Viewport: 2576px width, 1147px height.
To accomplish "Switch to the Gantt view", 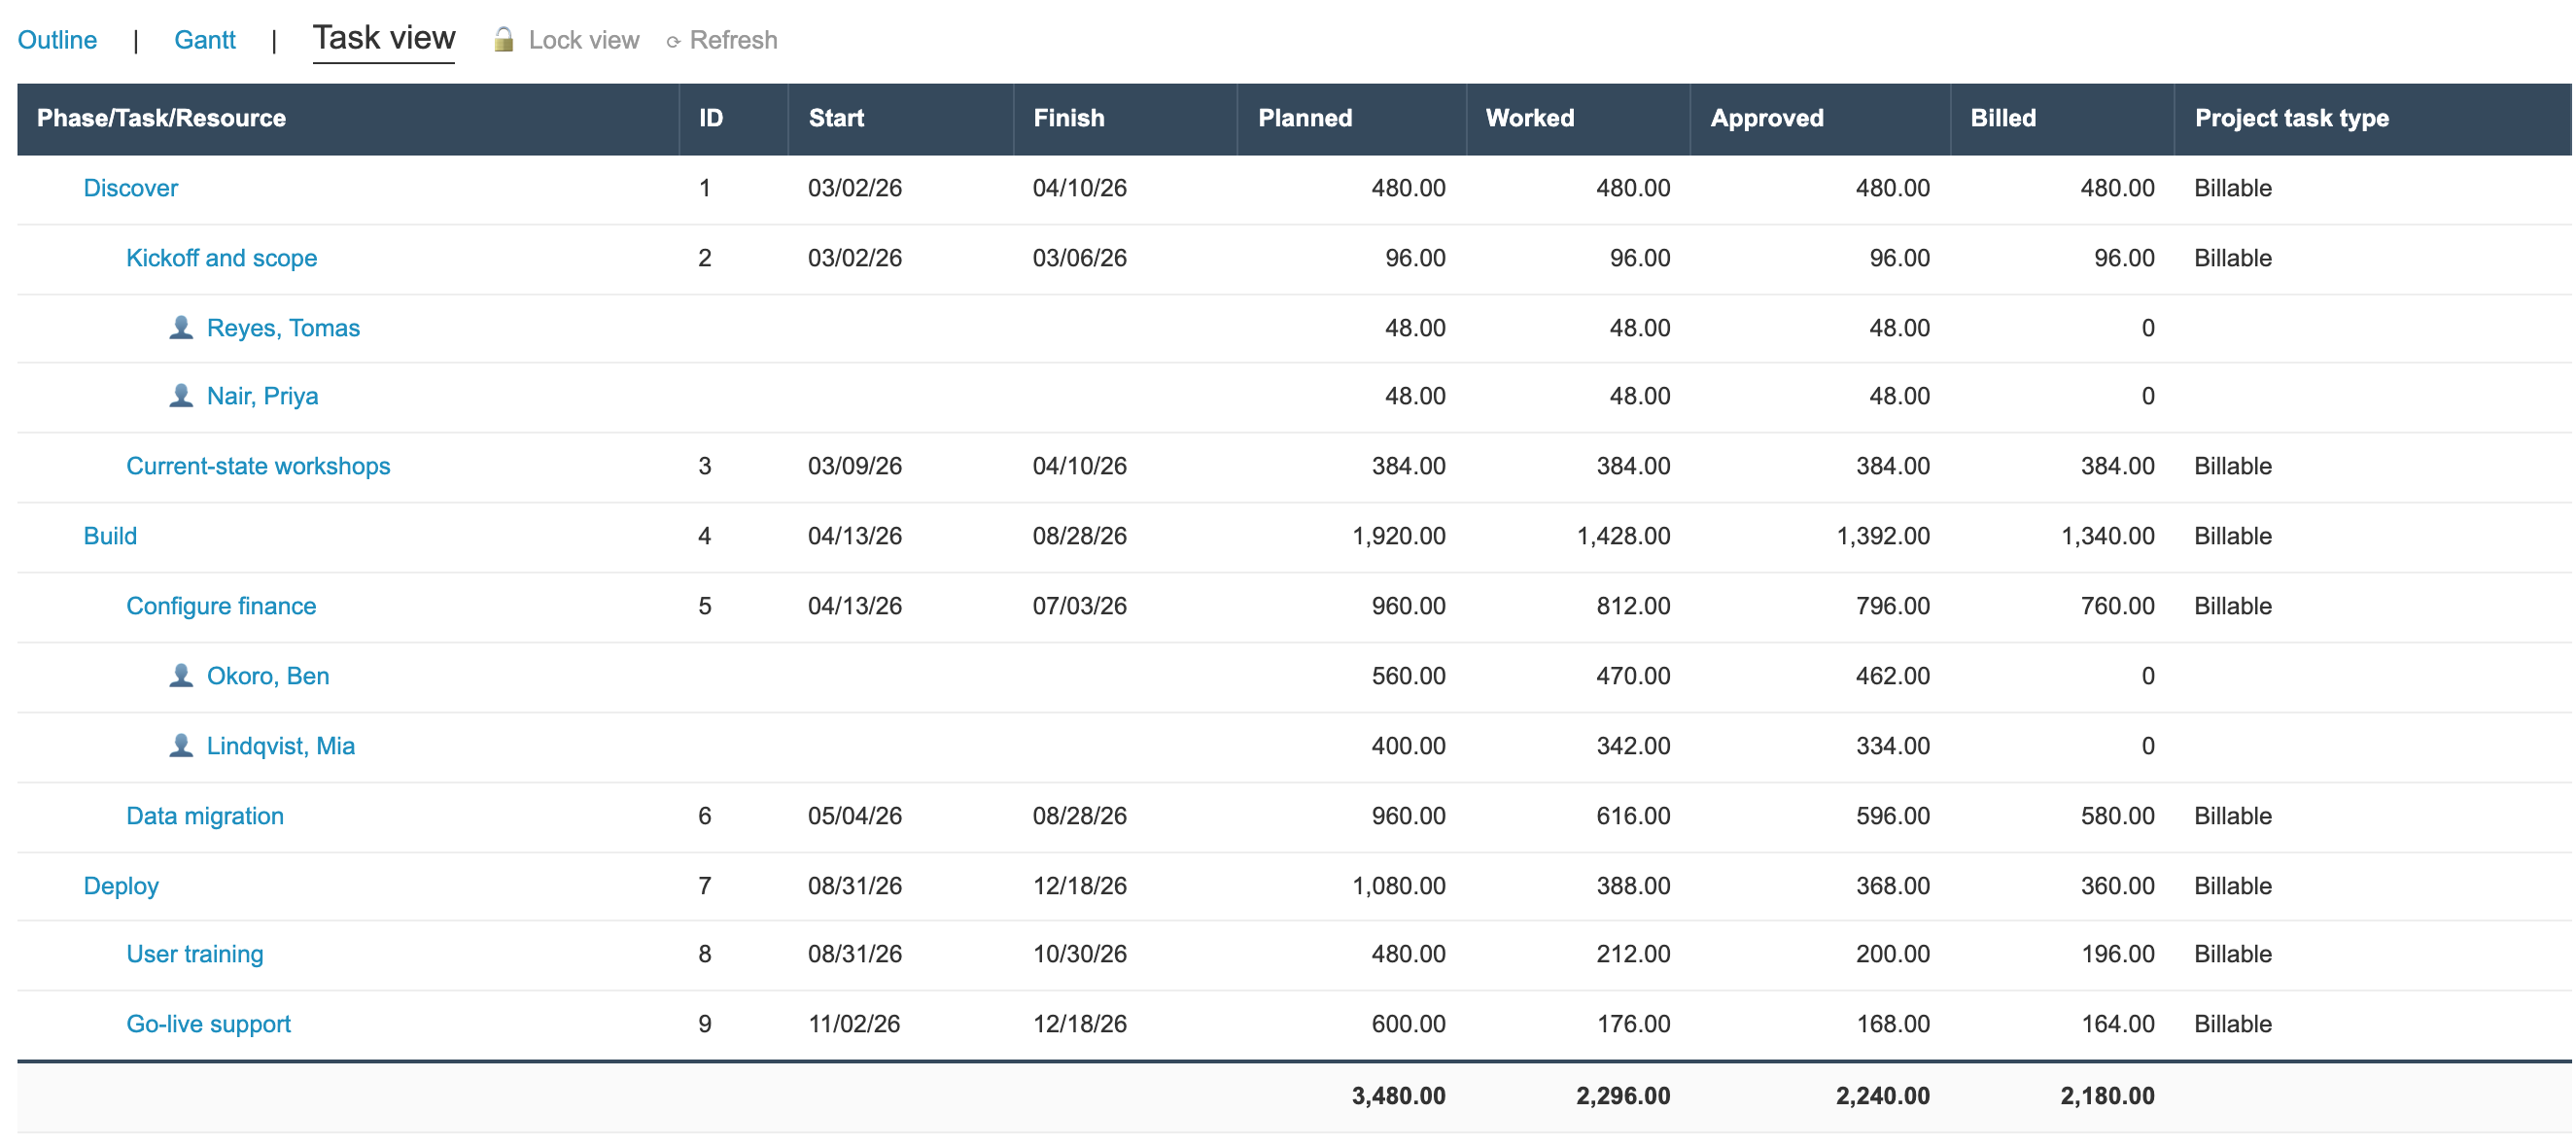I will click(x=205, y=40).
